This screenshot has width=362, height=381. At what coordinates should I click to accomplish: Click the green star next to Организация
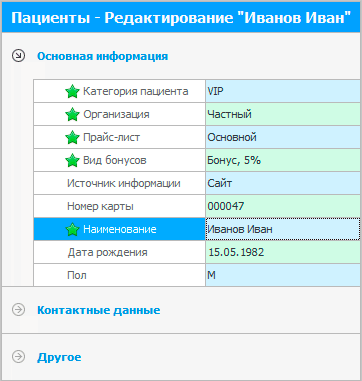point(72,114)
